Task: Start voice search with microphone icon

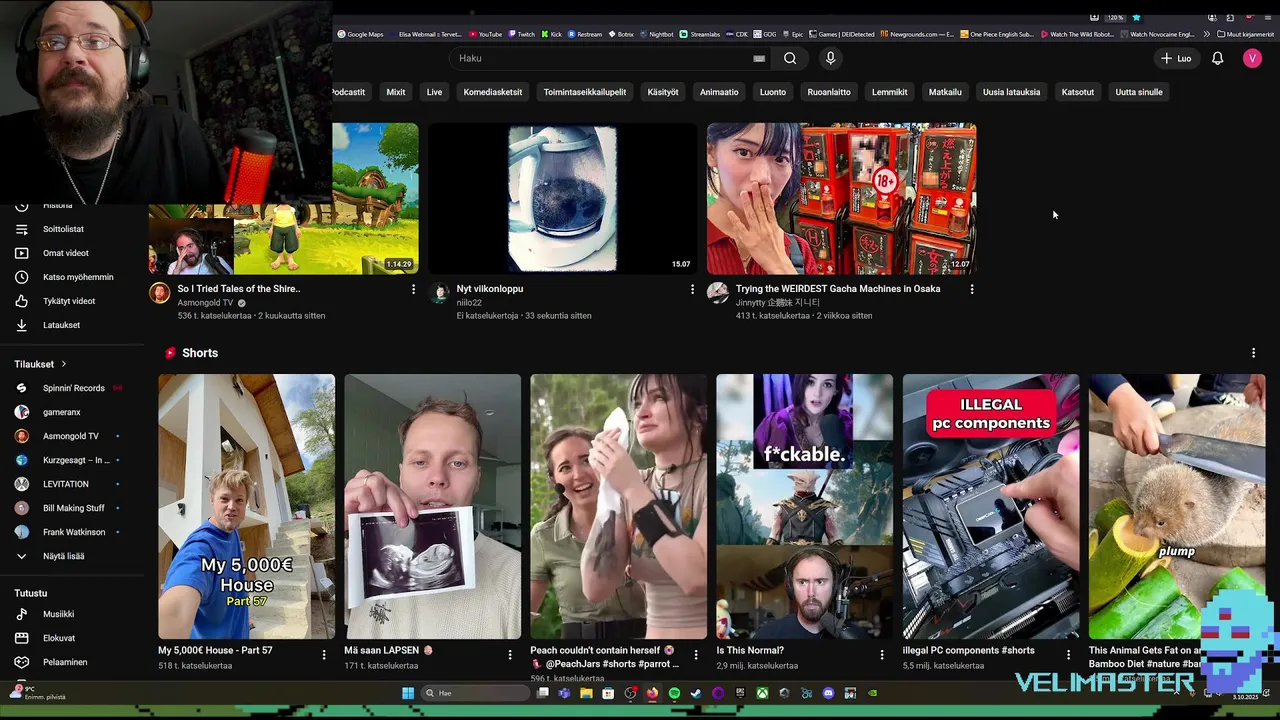Action: point(830,58)
